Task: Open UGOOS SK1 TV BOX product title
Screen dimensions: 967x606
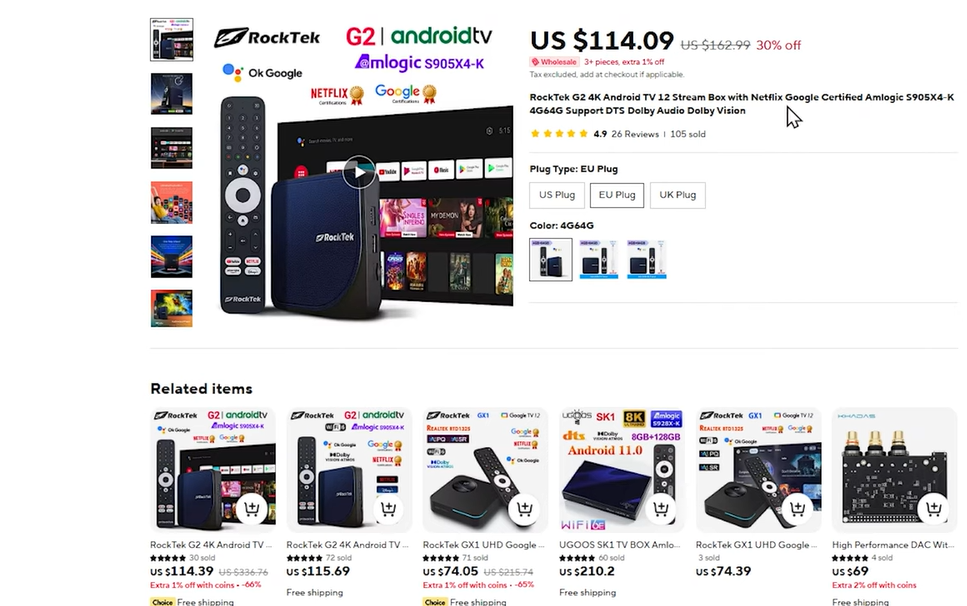Action: coord(620,545)
